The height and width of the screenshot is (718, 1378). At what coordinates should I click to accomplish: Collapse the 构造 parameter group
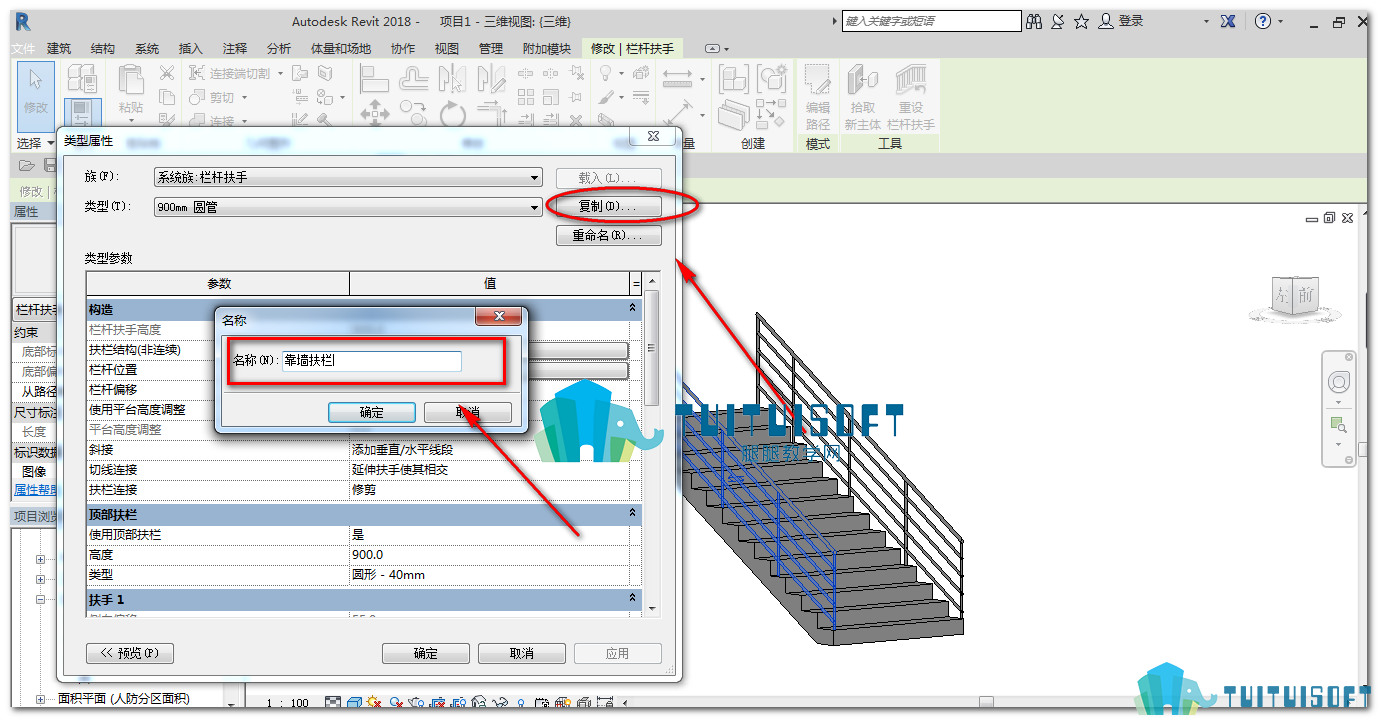point(632,309)
